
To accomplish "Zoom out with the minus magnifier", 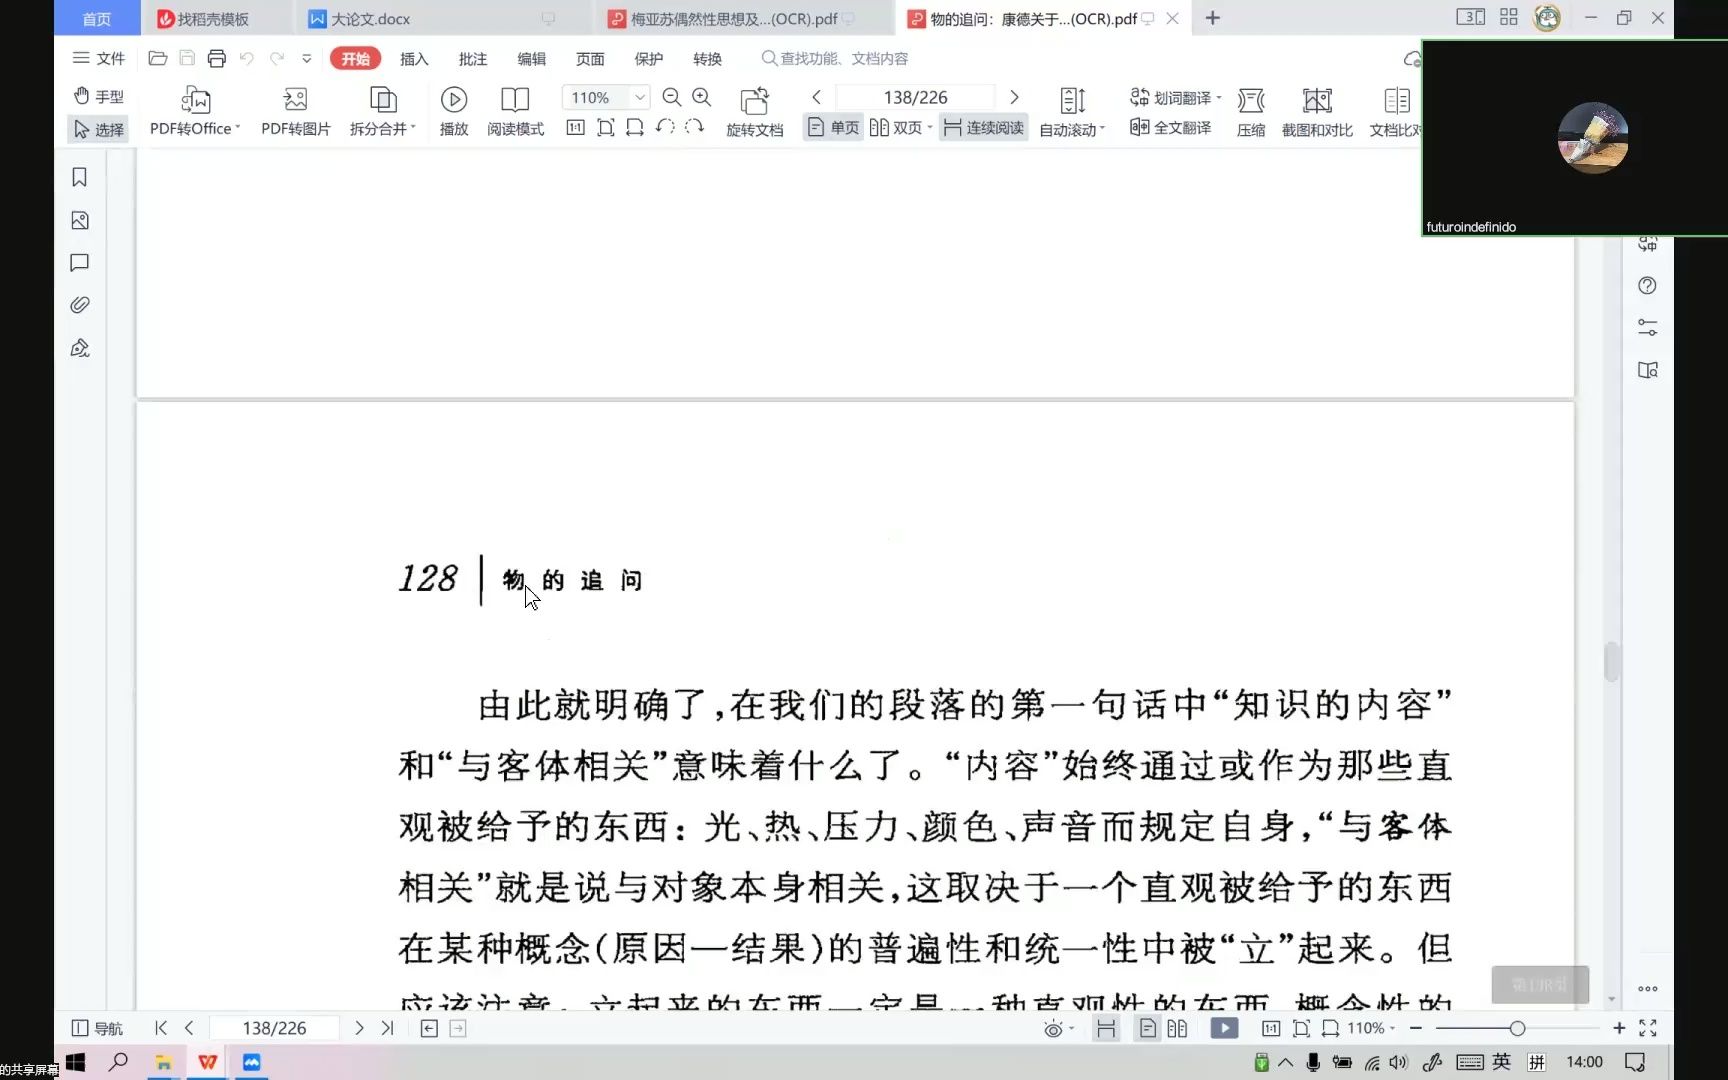I will click(x=672, y=97).
